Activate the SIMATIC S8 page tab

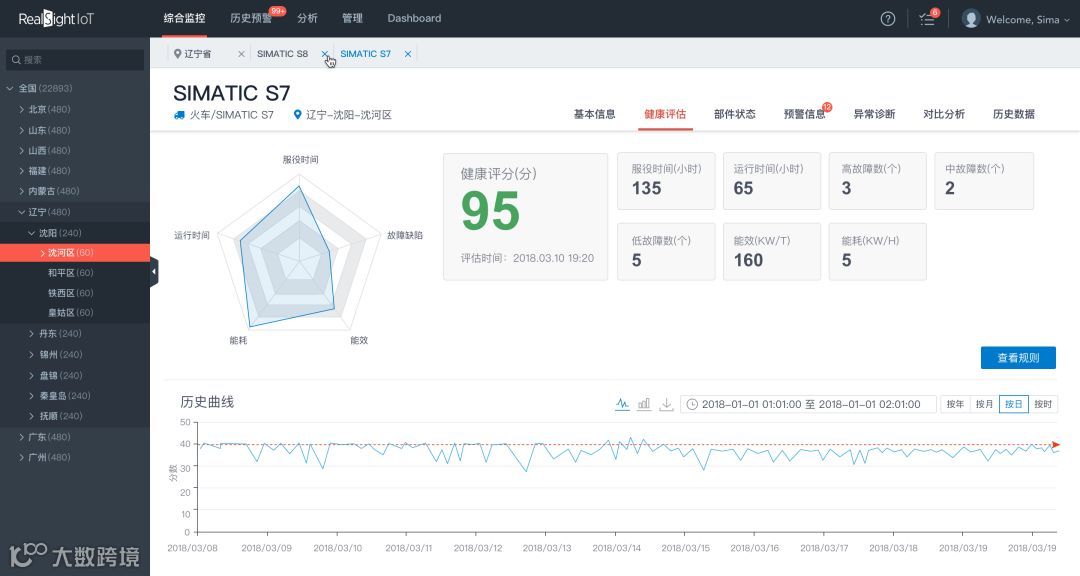click(x=282, y=54)
